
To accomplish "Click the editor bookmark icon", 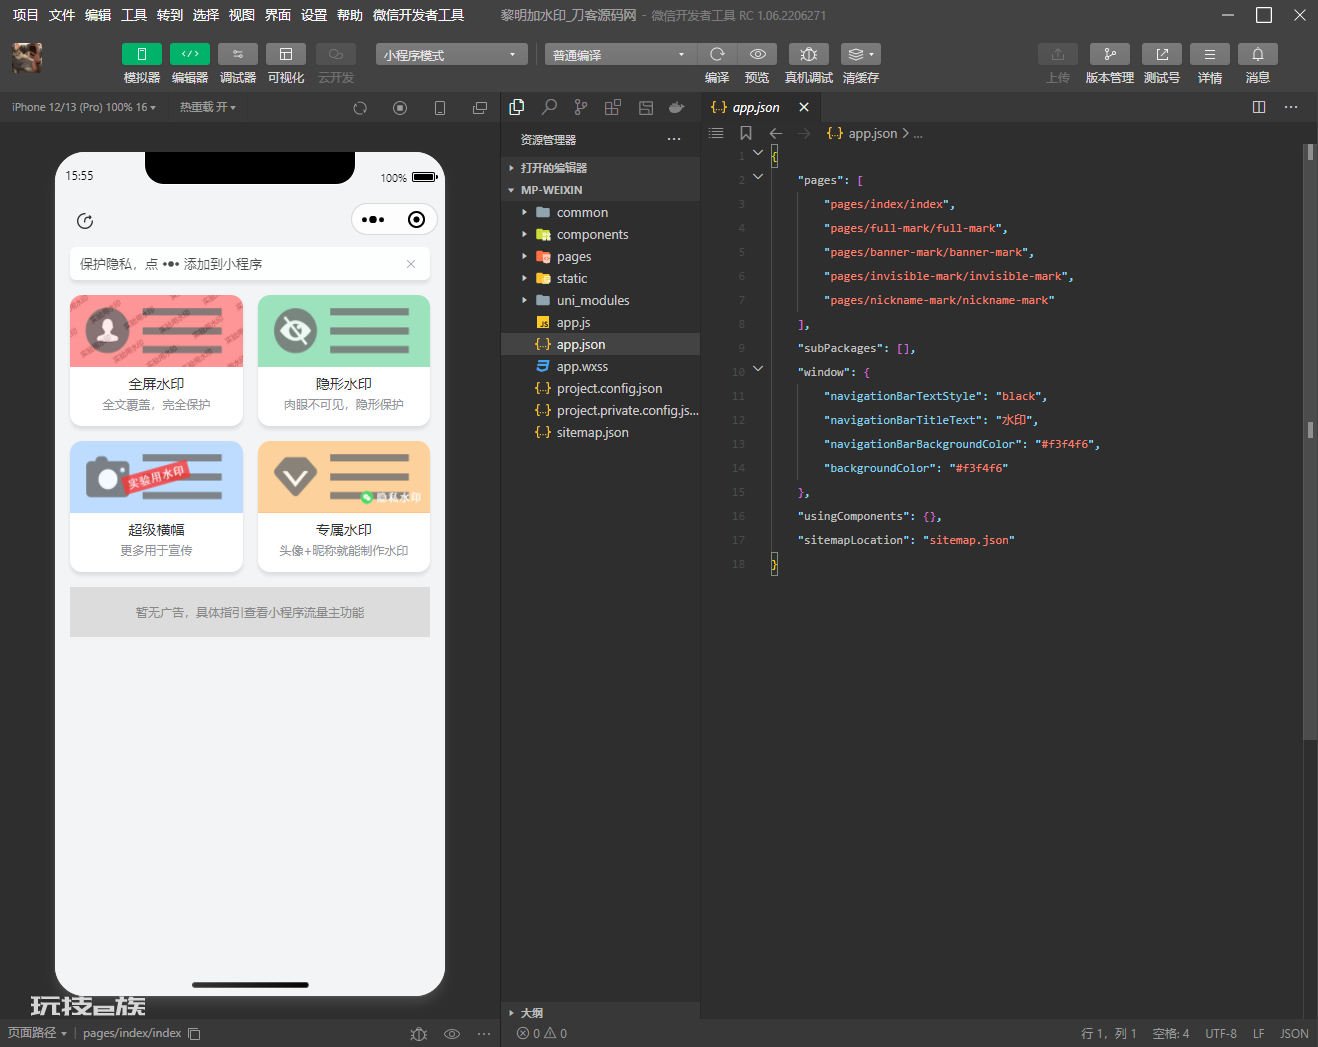I will [746, 133].
